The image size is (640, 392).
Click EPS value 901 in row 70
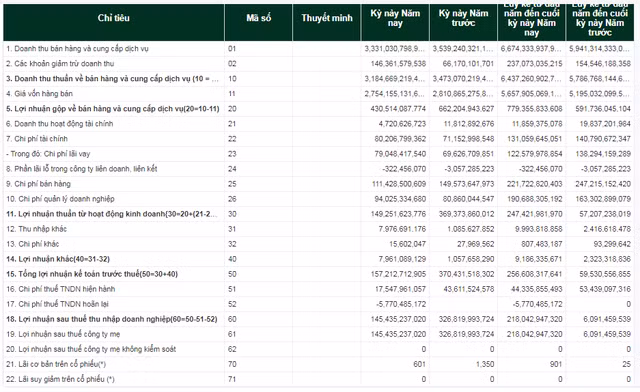point(556,364)
